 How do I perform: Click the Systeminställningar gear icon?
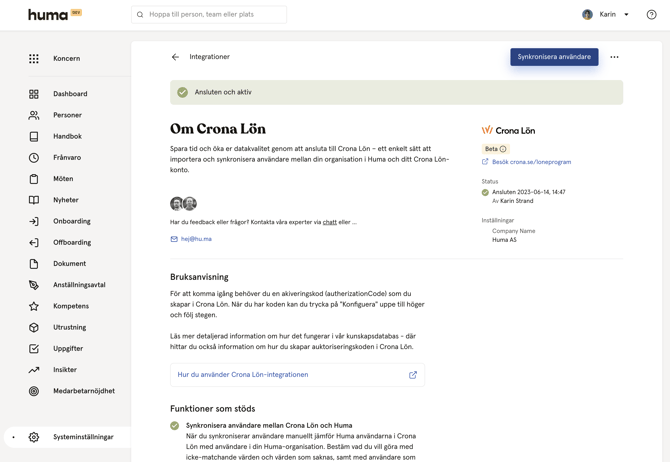tap(34, 437)
